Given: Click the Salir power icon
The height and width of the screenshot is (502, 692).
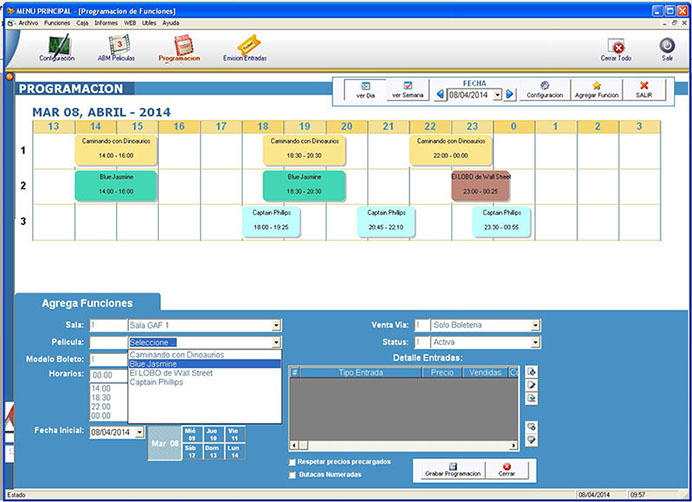Looking at the screenshot, I should click(666, 48).
